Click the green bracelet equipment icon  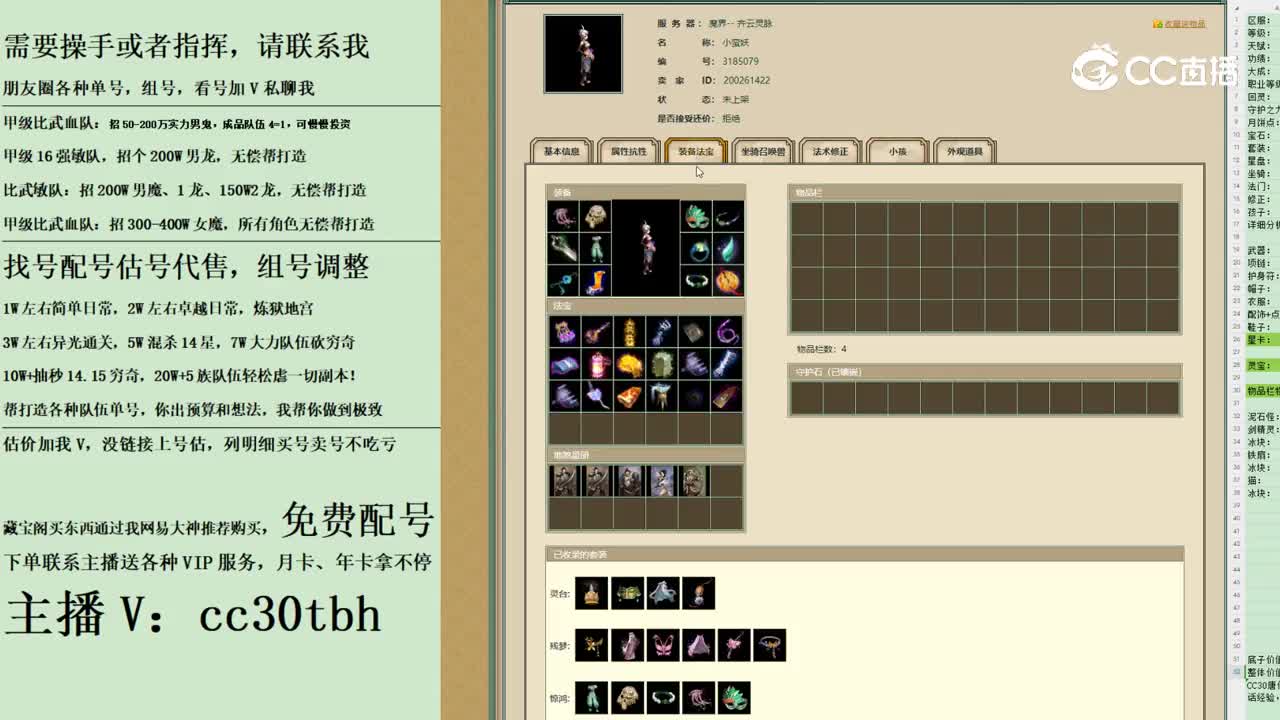[x=696, y=281]
